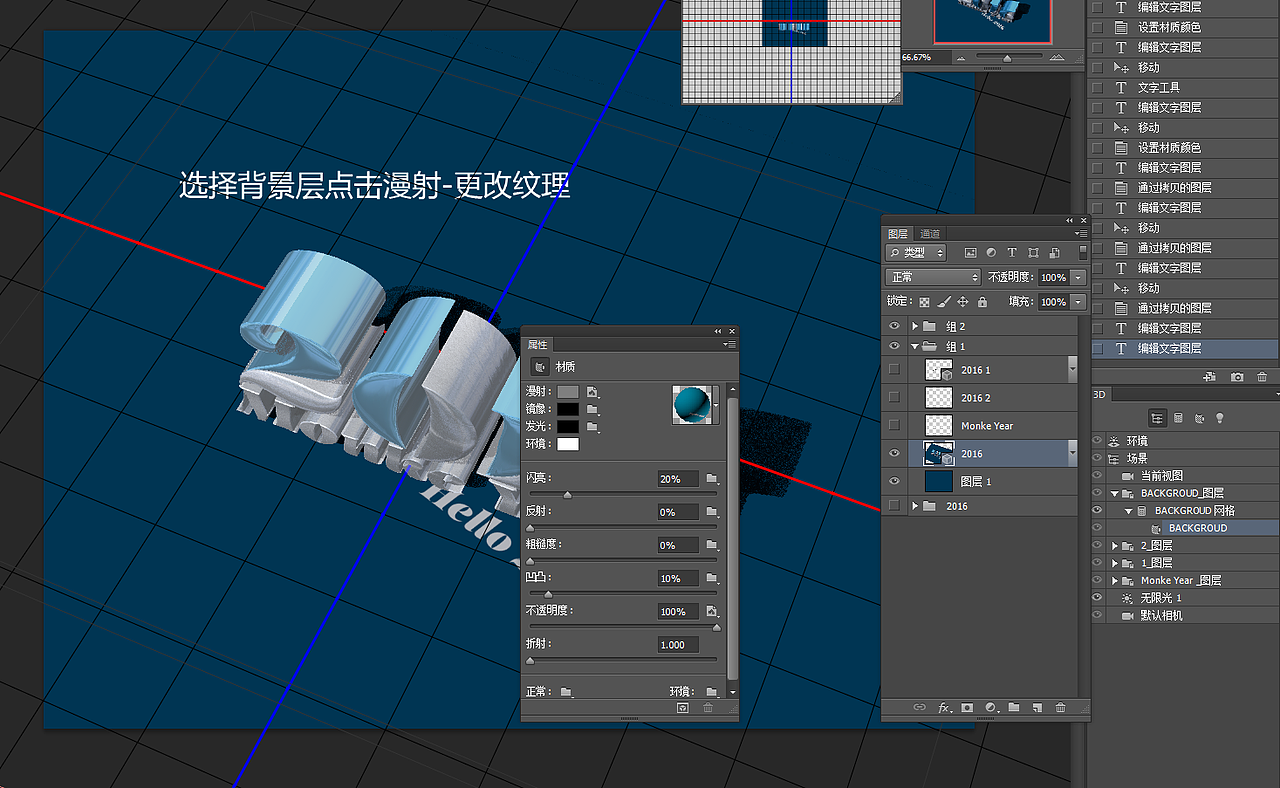This screenshot has height=788, width=1280.
Task: Open the 填充 fill dropdown arrow
Action: tap(1078, 301)
